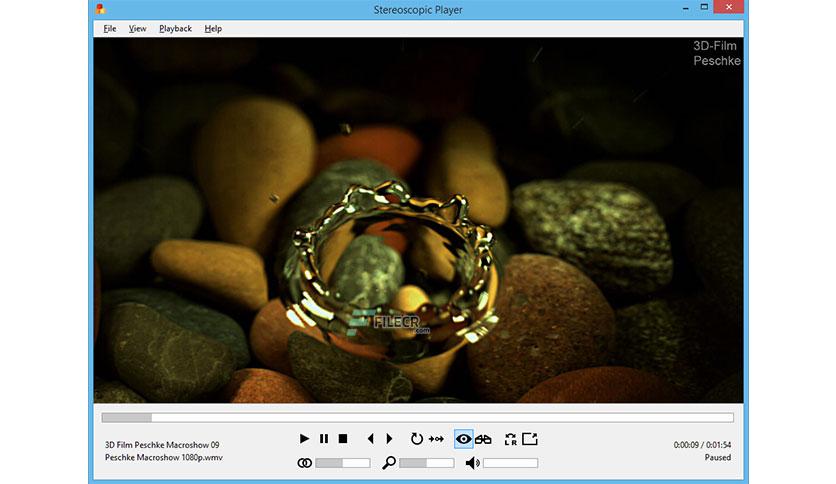The width and height of the screenshot is (836, 484).
Task: Adjust the parallax slider
Action: click(342, 463)
